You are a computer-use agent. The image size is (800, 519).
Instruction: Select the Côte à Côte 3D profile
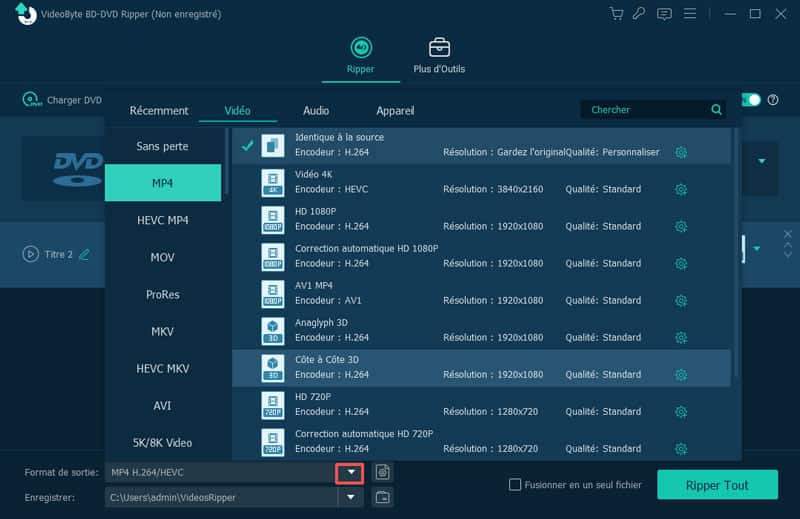(x=480, y=367)
